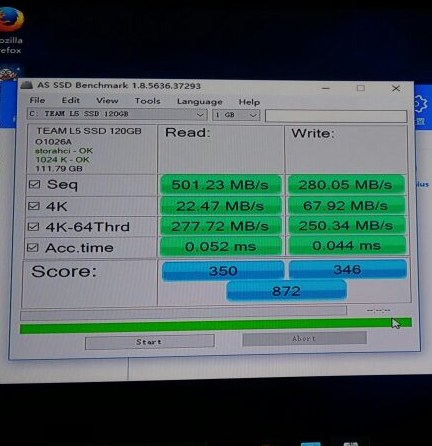Viewport: 432px width, 446px height.
Task: Open the blue settings gear icon
Action: 420,104
